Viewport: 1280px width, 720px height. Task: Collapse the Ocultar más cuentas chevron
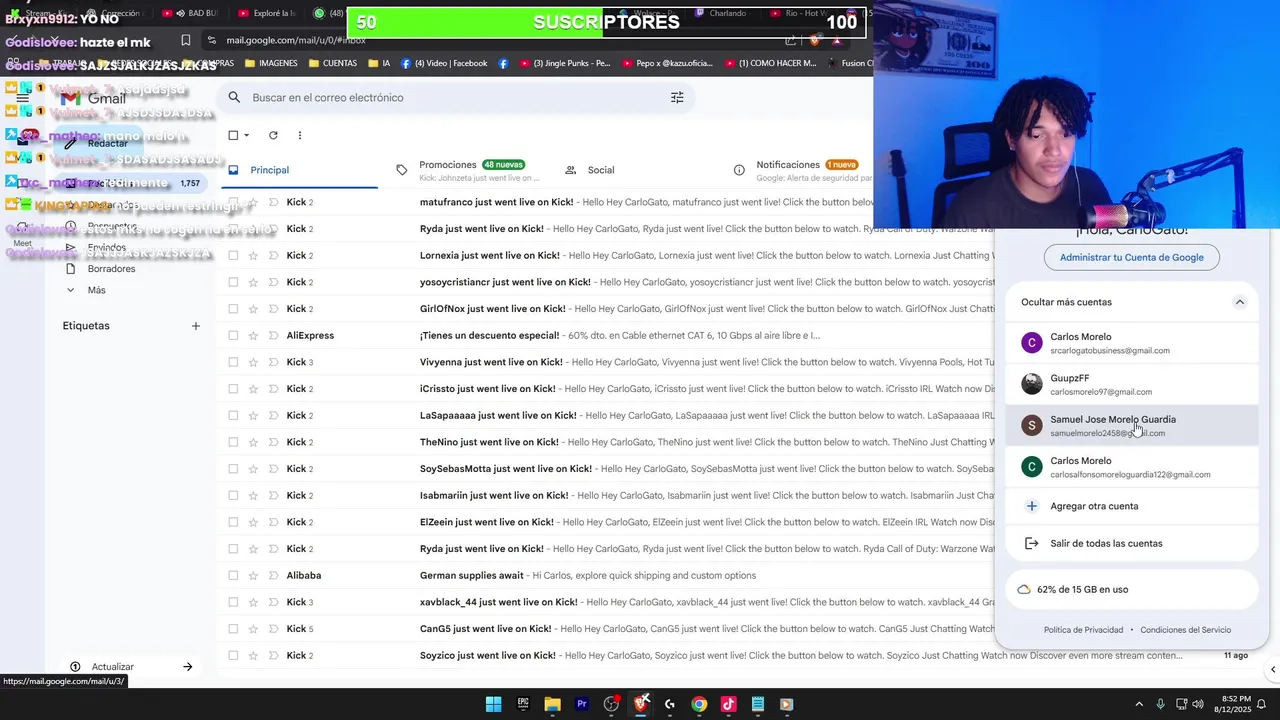pyautogui.click(x=1239, y=302)
